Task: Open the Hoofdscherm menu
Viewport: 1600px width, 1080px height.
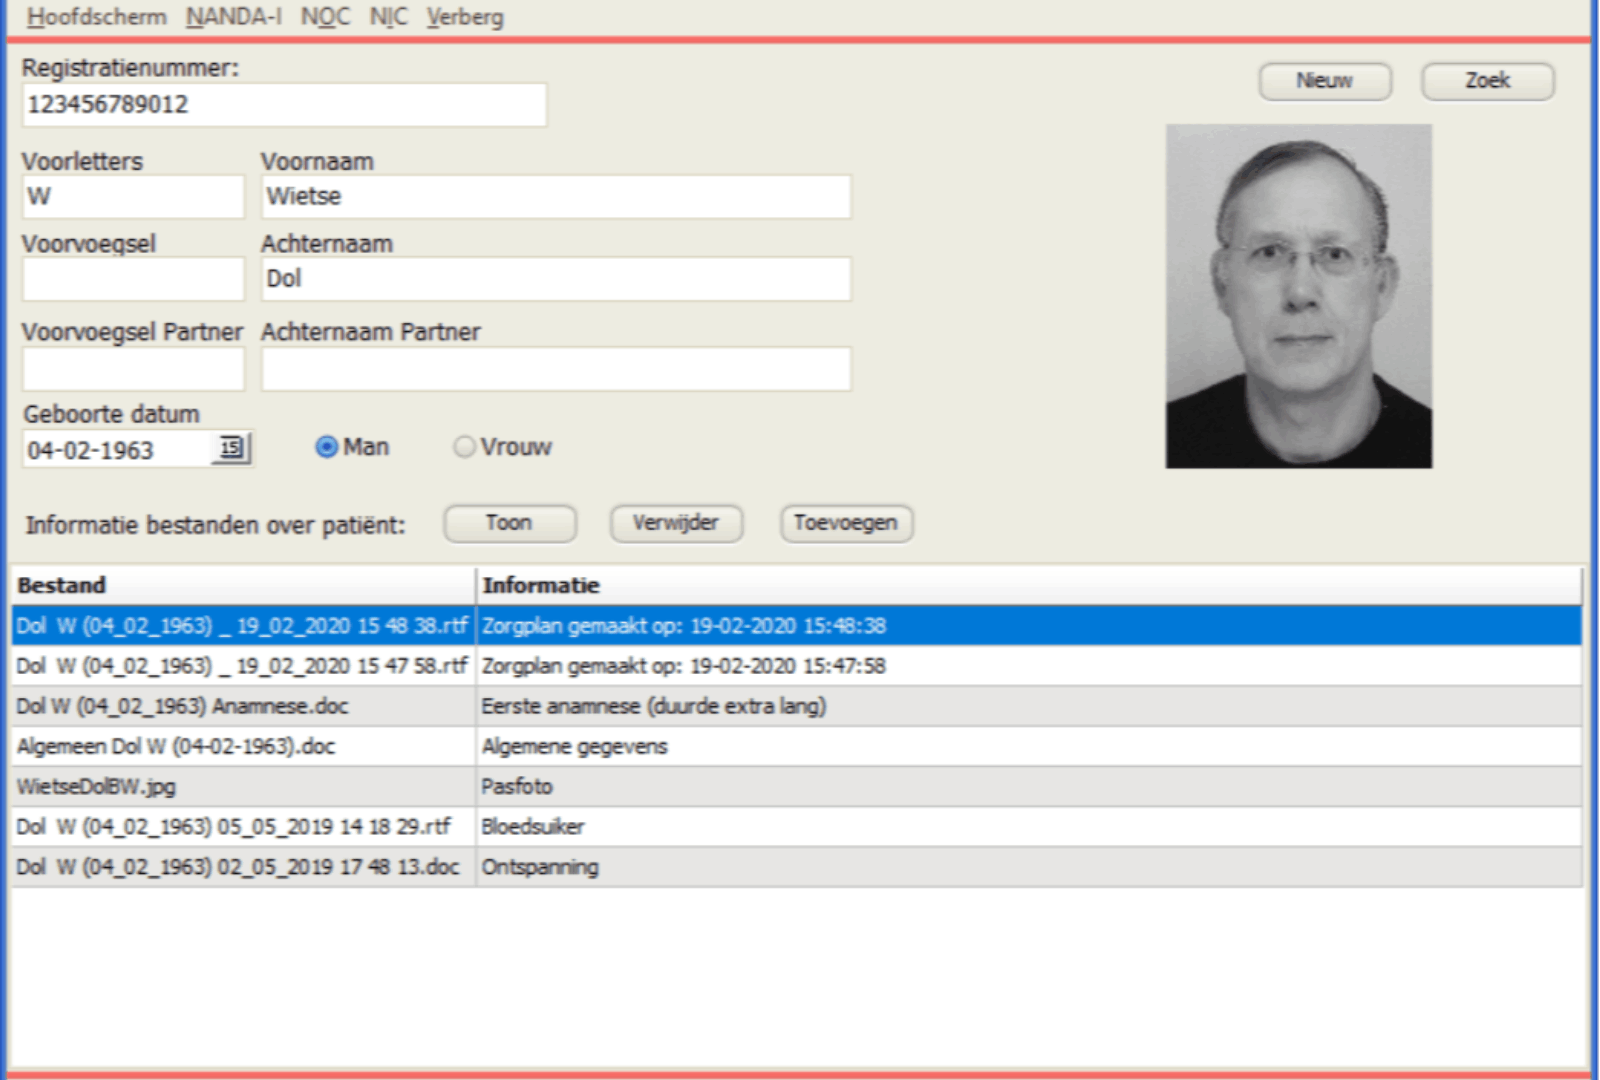Action: tap(96, 17)
